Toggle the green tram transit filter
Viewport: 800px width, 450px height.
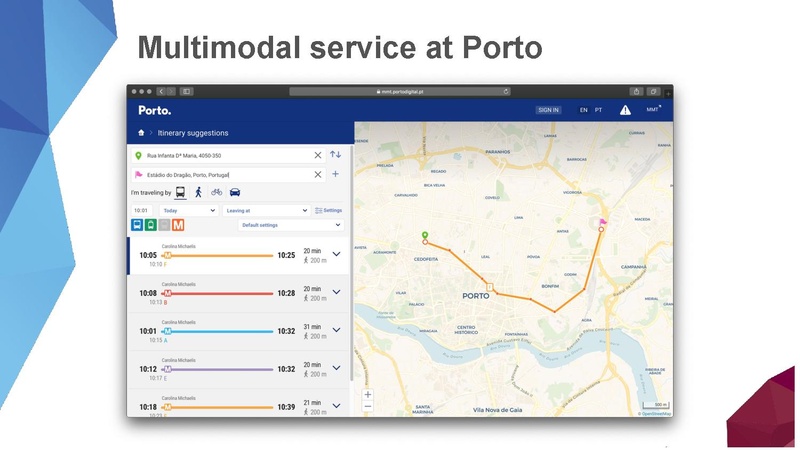tap(151, 224)
